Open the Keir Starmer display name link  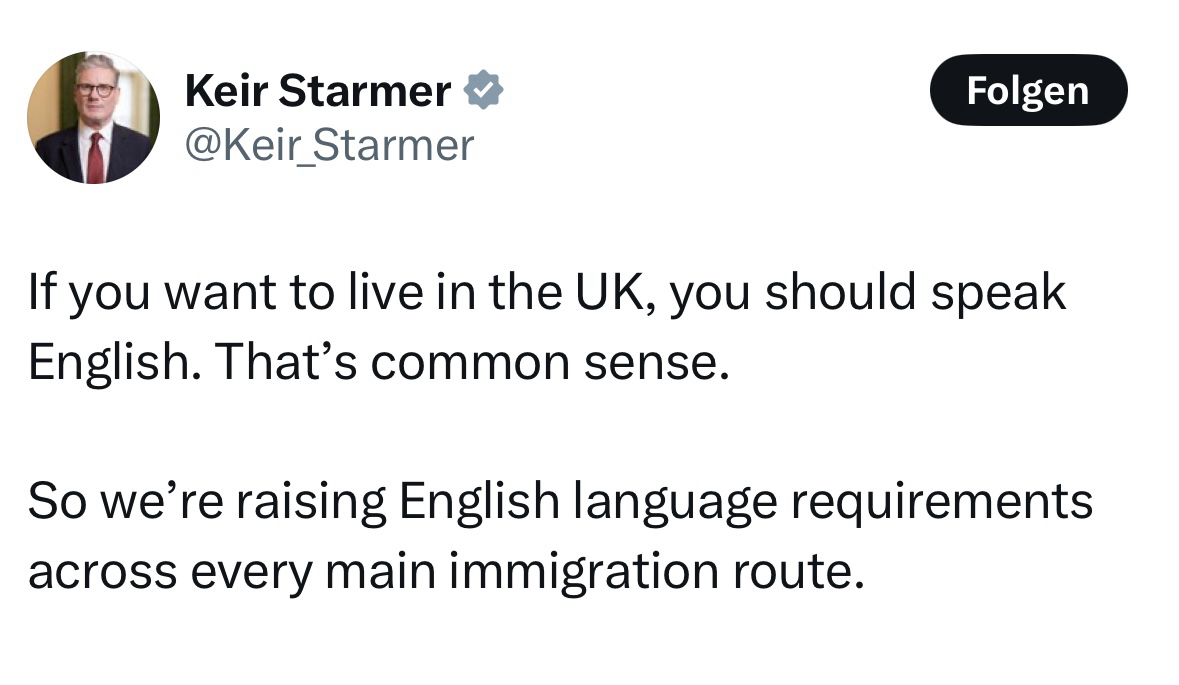pos(318,92)
